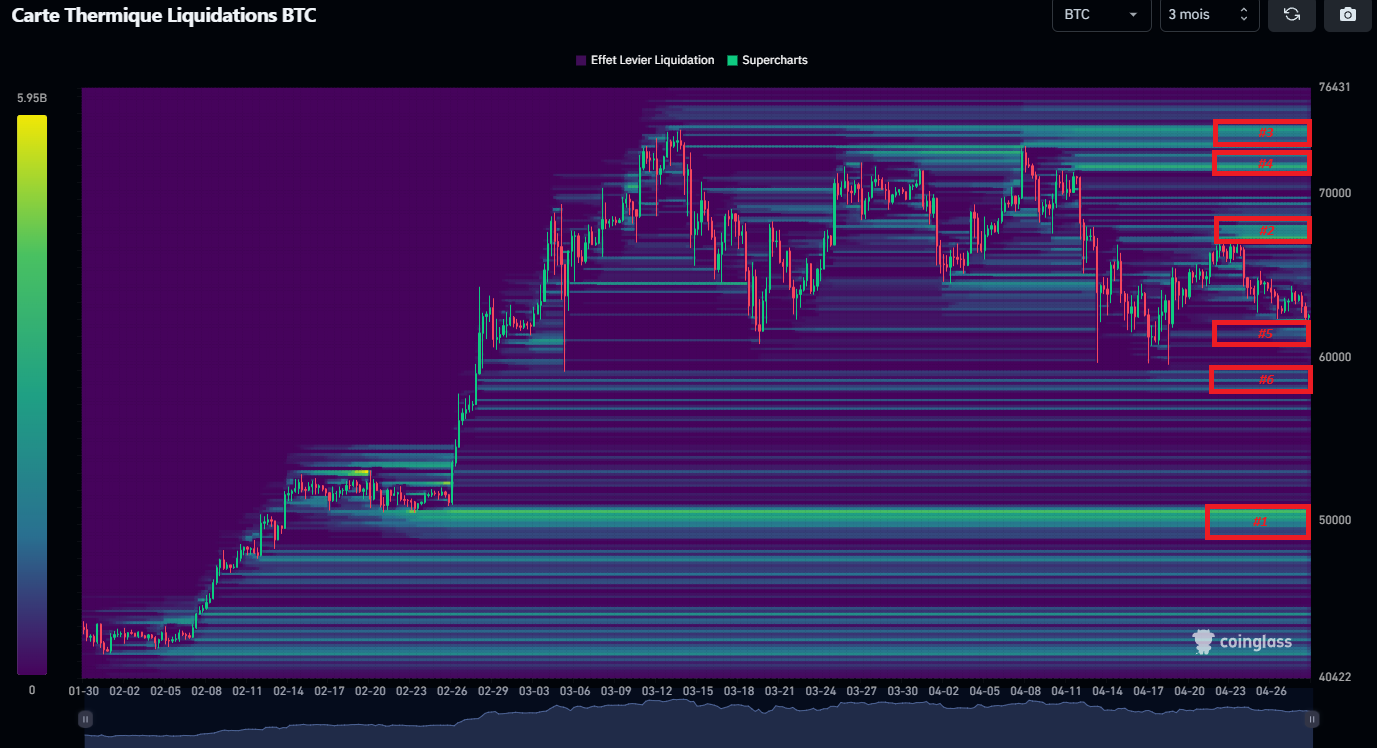
Task: Refresh the liquidation heatmap data
Action: point(1292,15)
